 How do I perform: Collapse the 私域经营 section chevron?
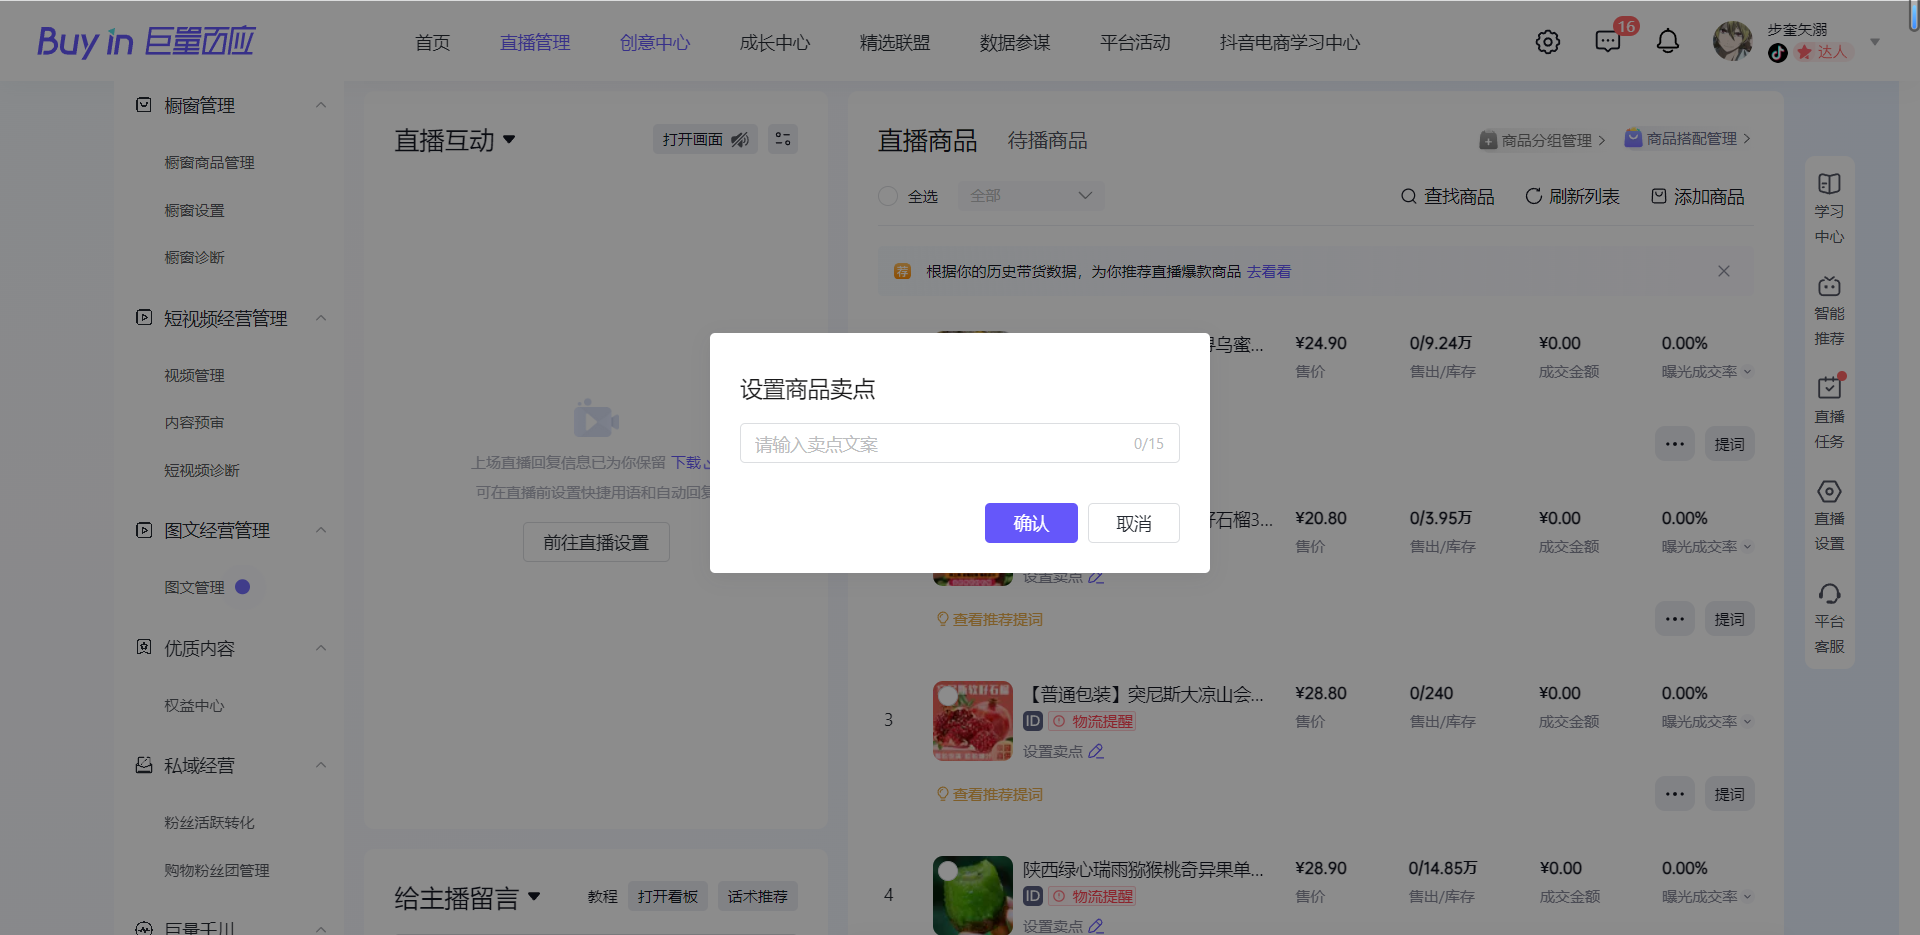(x=321, y=765)
